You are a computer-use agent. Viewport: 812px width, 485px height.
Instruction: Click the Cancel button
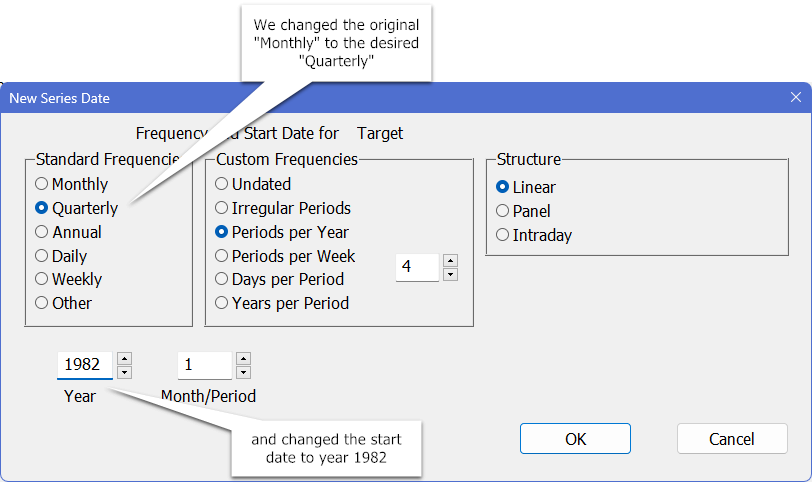coord(731,439)
